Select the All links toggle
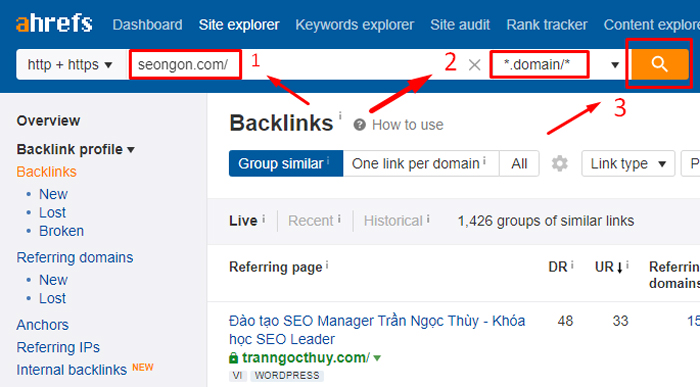 (519, 163)
